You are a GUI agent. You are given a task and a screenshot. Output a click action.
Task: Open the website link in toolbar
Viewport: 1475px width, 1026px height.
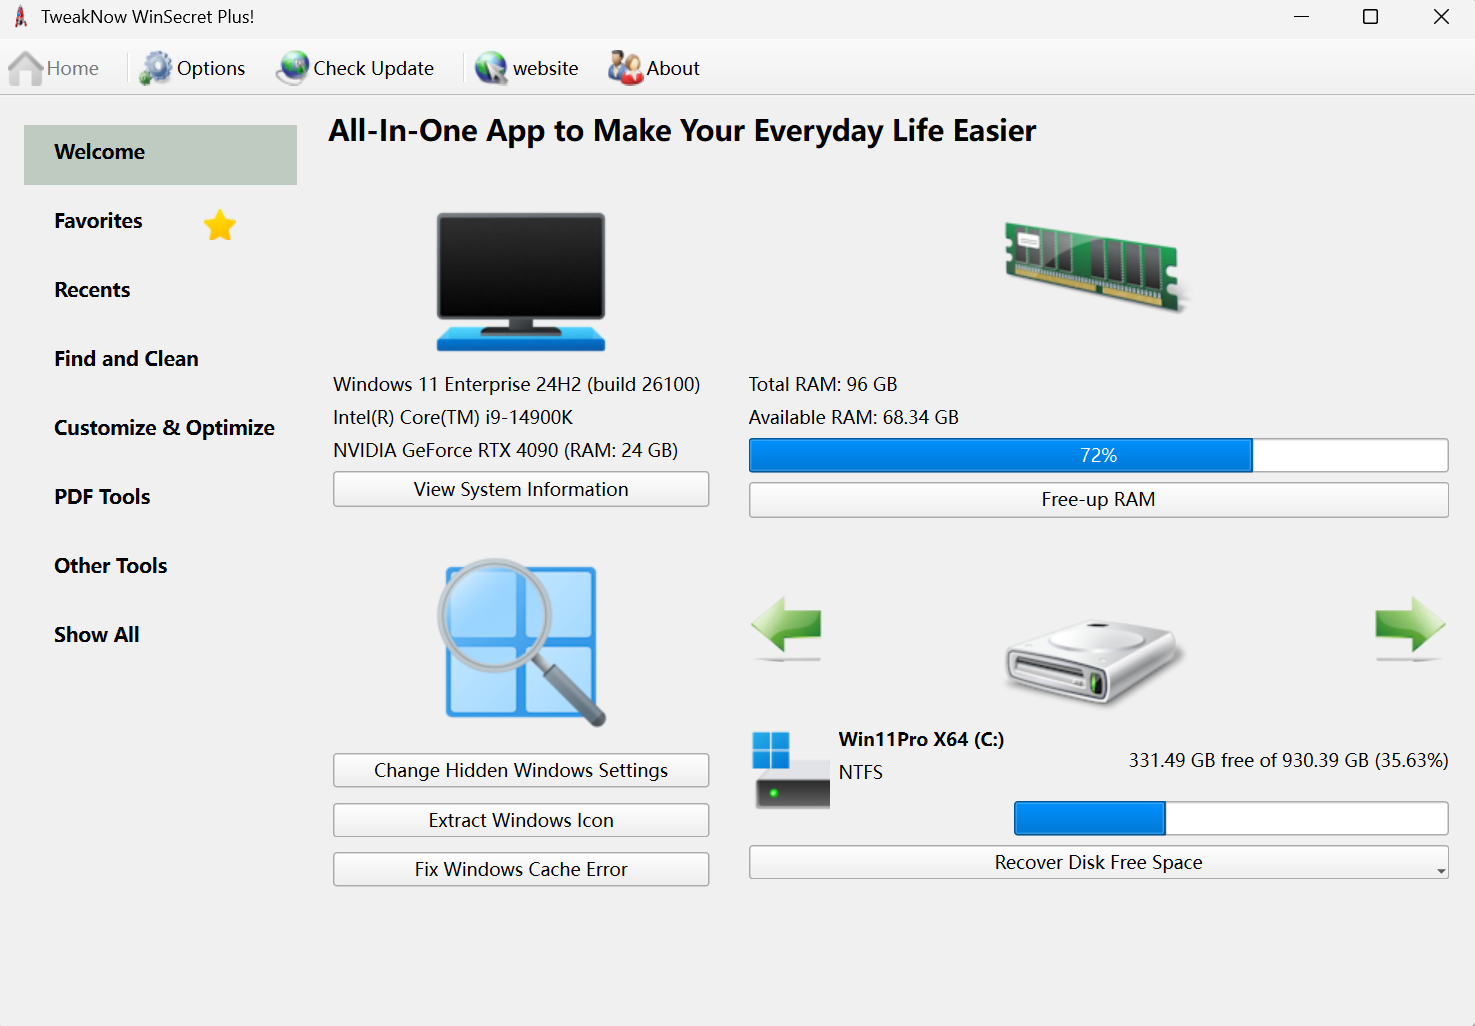(527, 68)
